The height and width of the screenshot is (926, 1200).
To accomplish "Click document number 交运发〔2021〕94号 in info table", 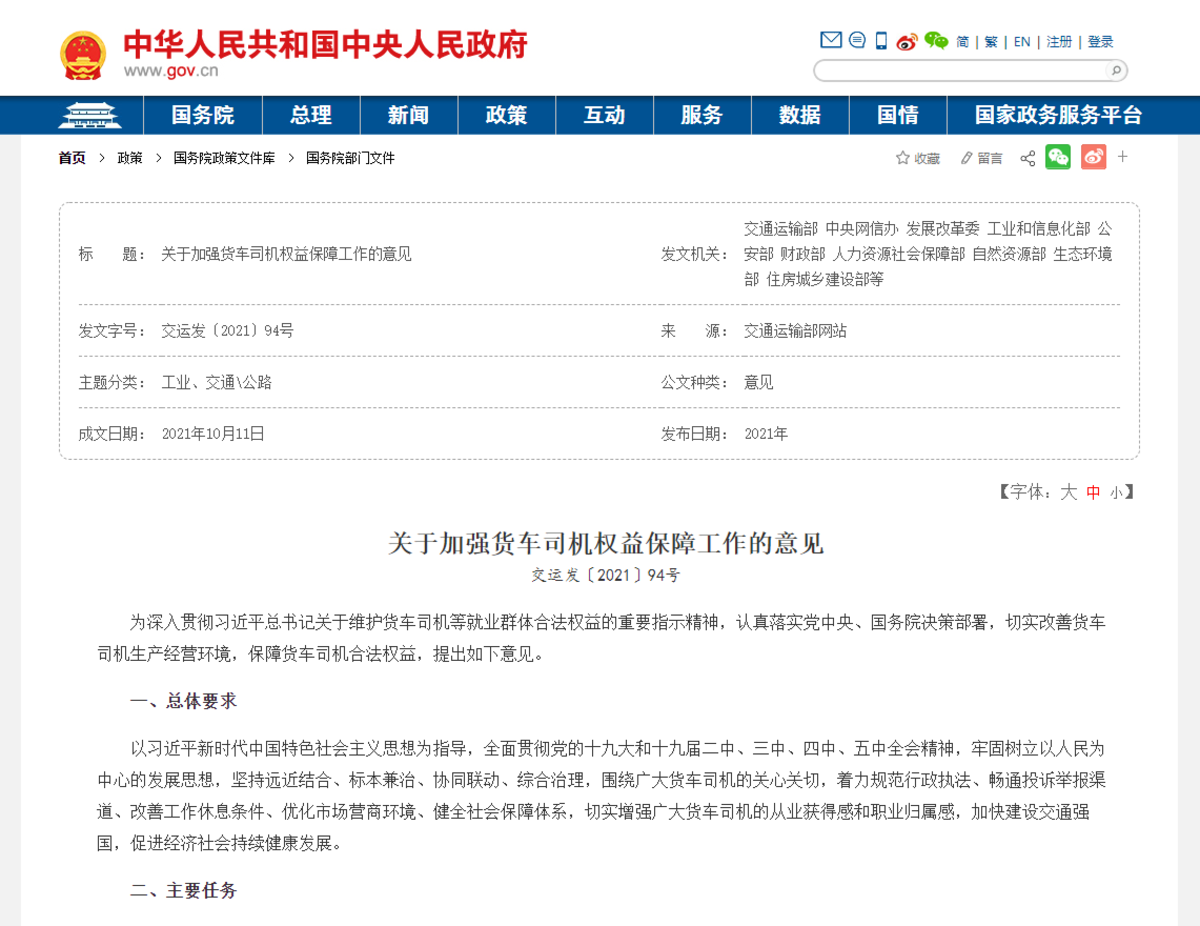I will 227,331.
